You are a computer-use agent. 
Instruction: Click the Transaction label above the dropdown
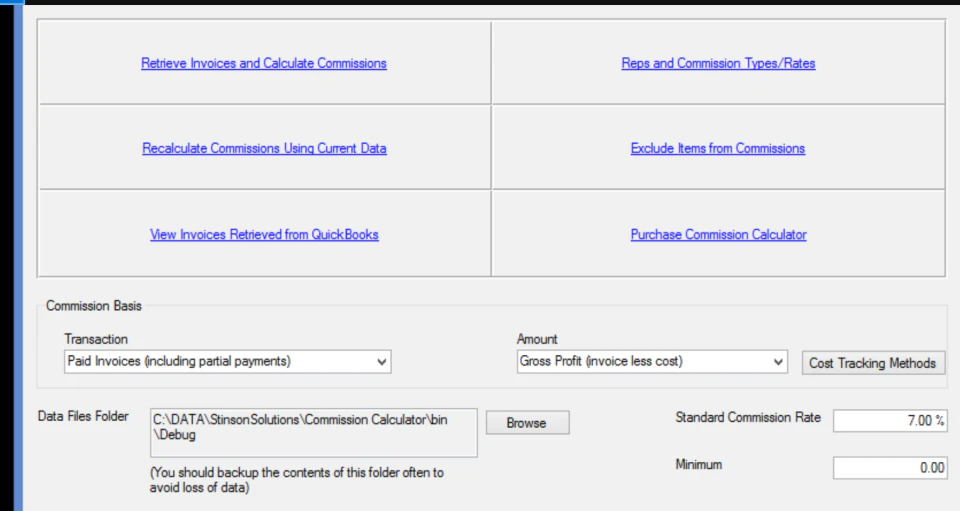96,339
